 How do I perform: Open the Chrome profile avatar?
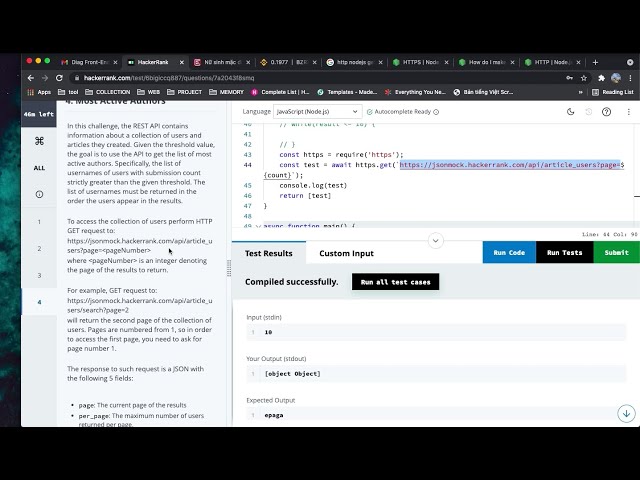click(x=616, y=78)
